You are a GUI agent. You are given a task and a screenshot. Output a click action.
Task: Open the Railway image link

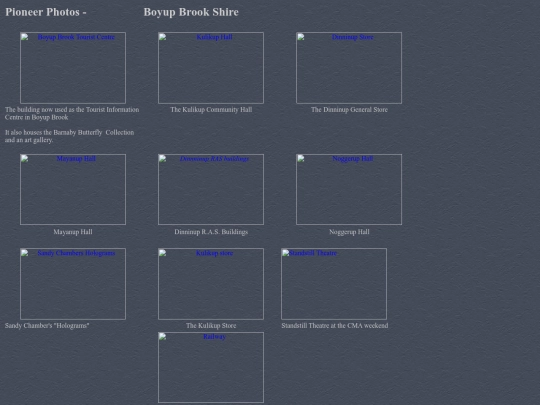(x=211, y=367)
